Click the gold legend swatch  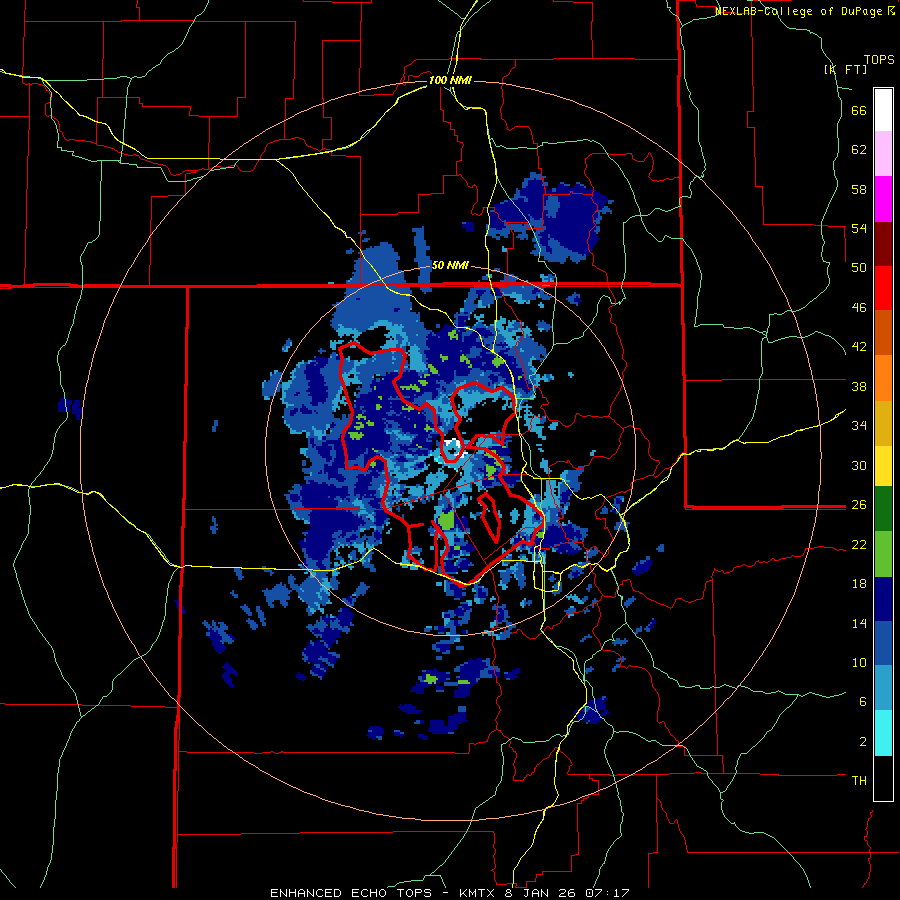[x=883, y=422]
